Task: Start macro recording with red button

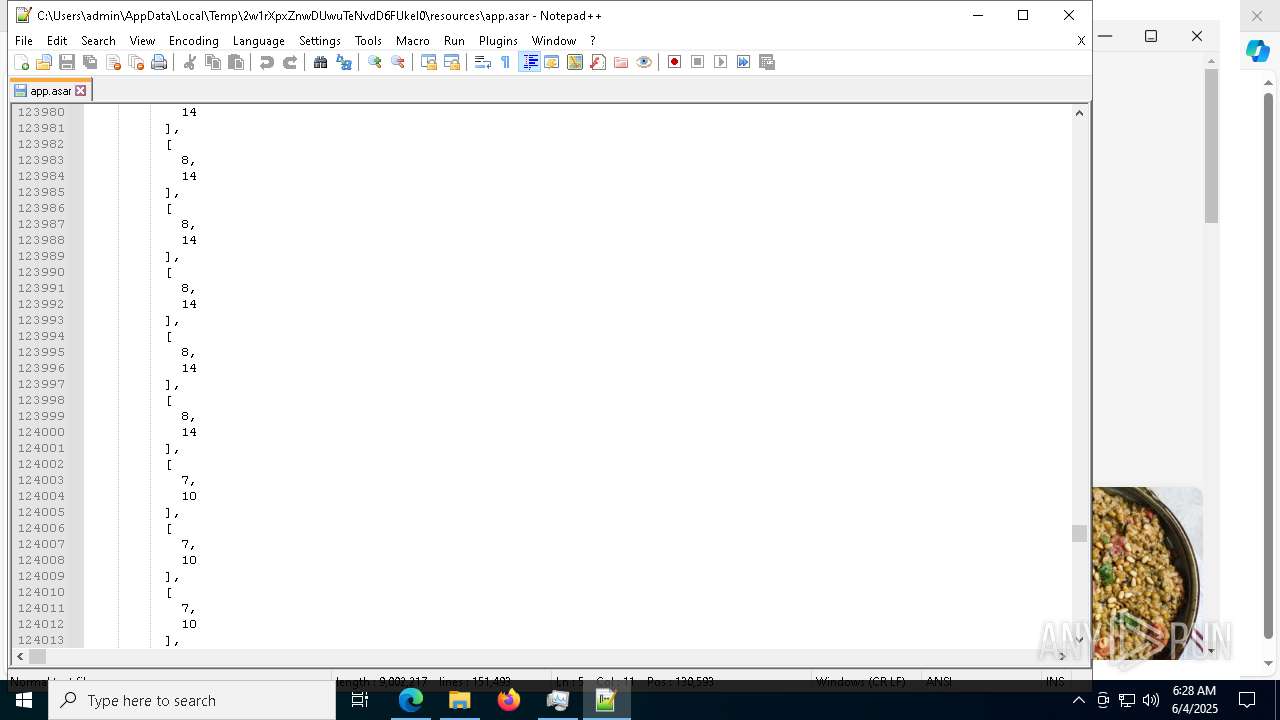Action: click(x=675, y=62)
